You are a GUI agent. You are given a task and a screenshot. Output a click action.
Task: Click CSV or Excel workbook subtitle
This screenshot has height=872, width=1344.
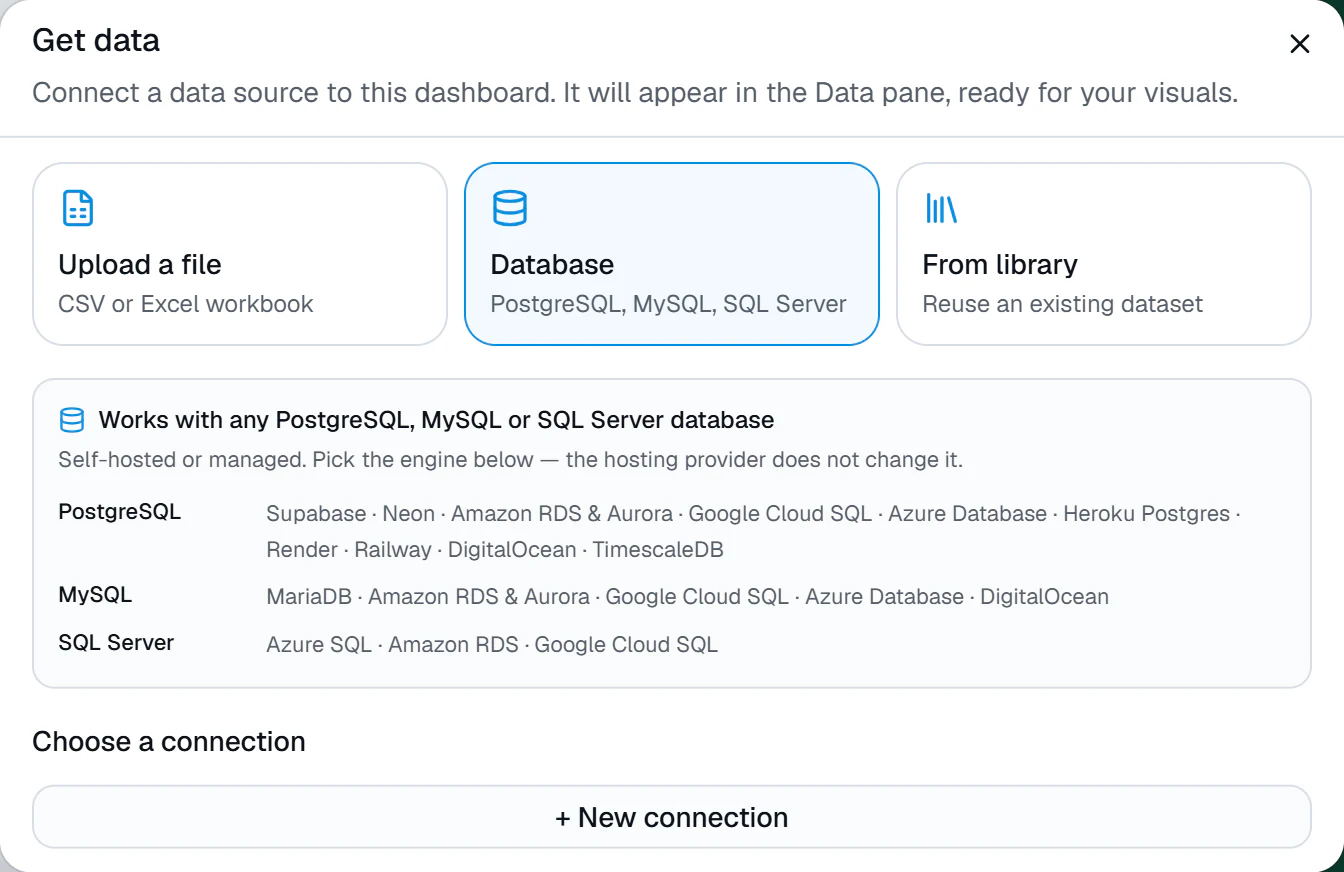pos(186,304)
